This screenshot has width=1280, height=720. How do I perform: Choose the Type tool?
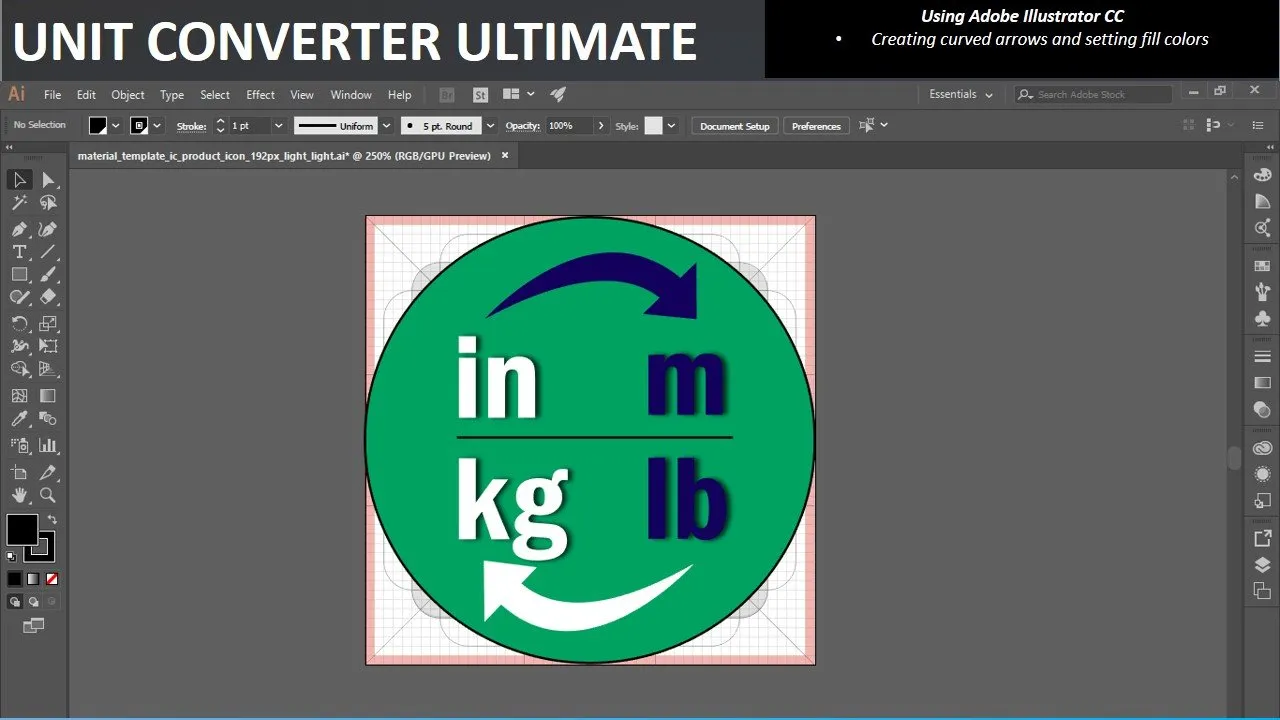(x=19, y=252)
